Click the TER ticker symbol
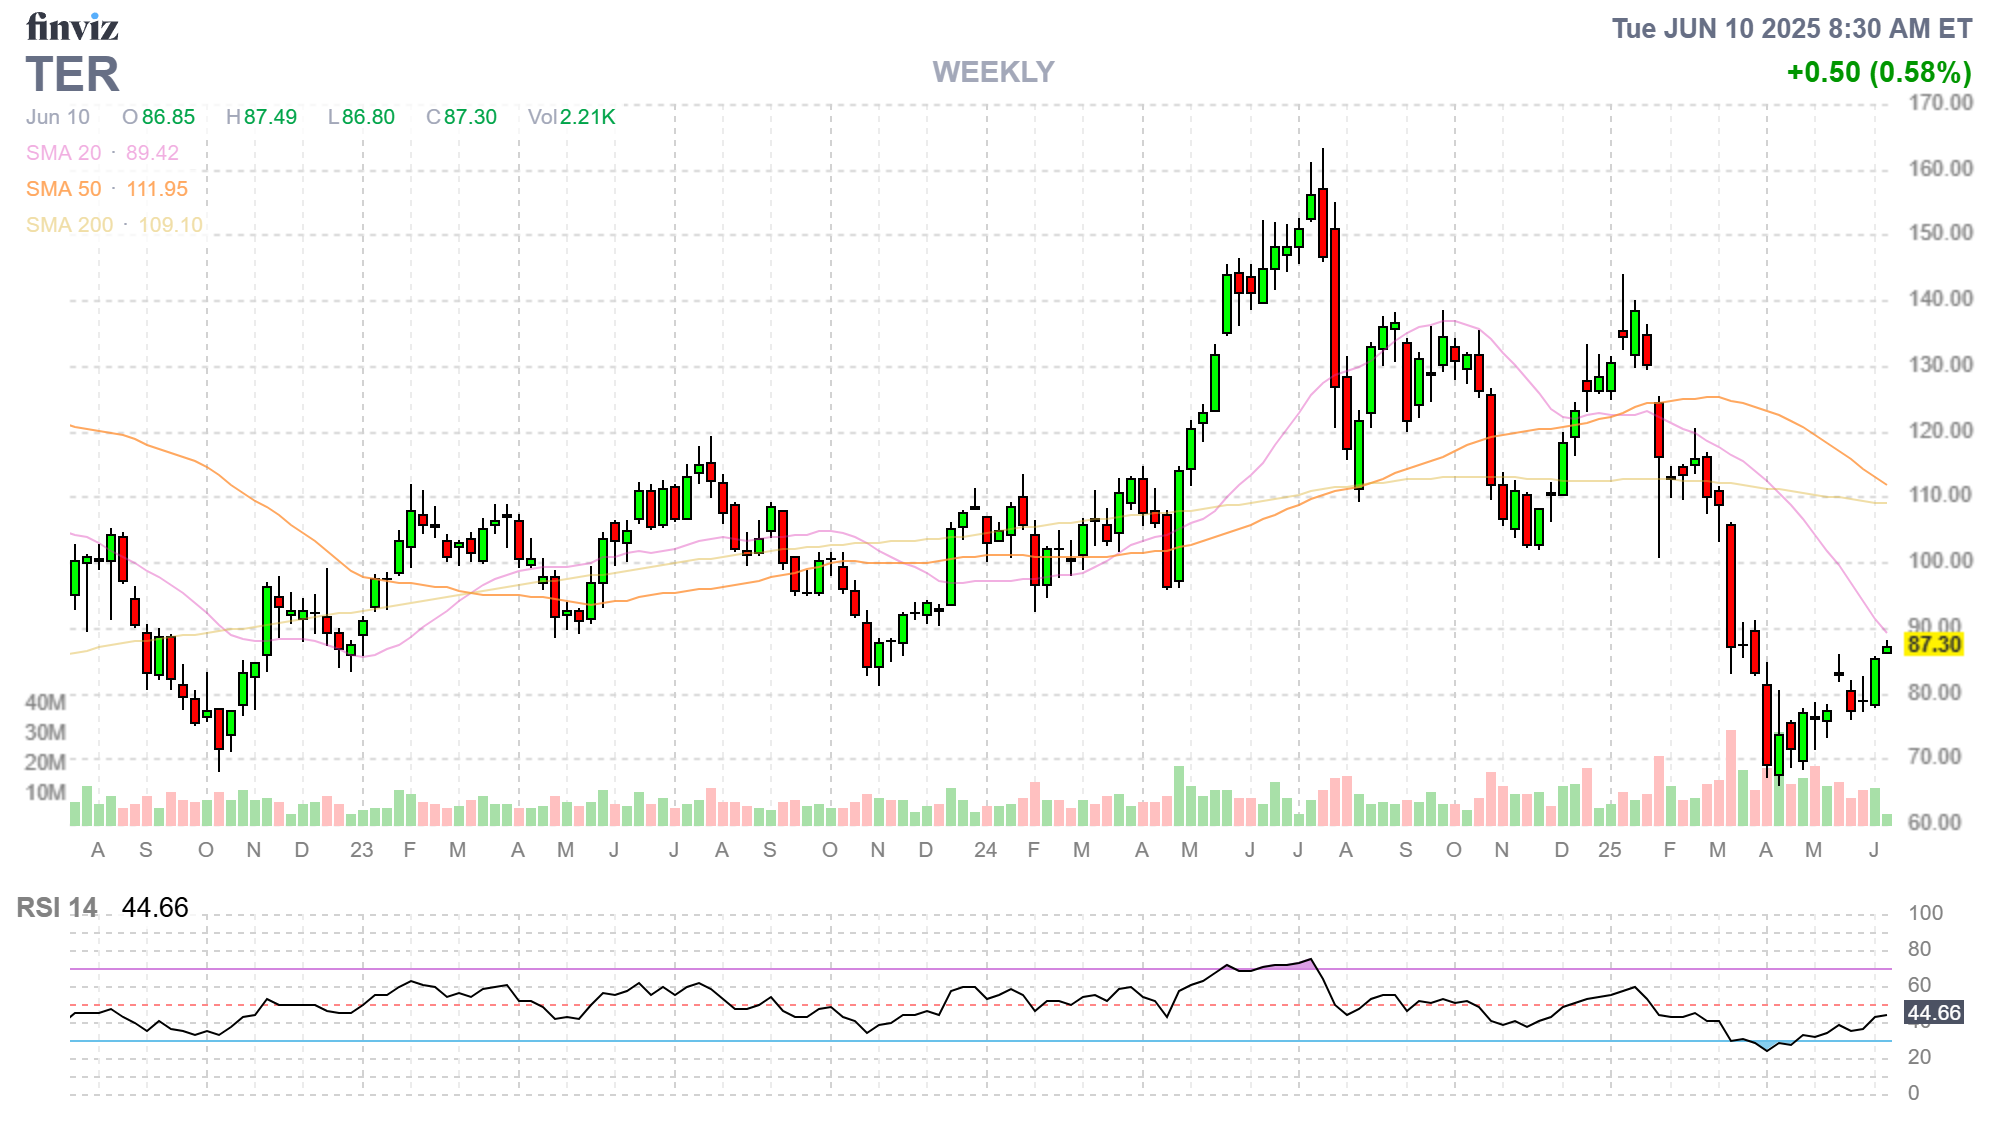 pyautogui.click(x=72, y=75)
